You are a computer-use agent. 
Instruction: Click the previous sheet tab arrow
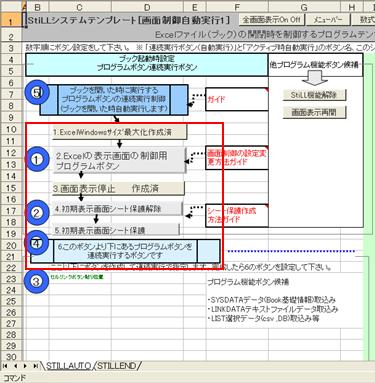(x=16, y=366)
